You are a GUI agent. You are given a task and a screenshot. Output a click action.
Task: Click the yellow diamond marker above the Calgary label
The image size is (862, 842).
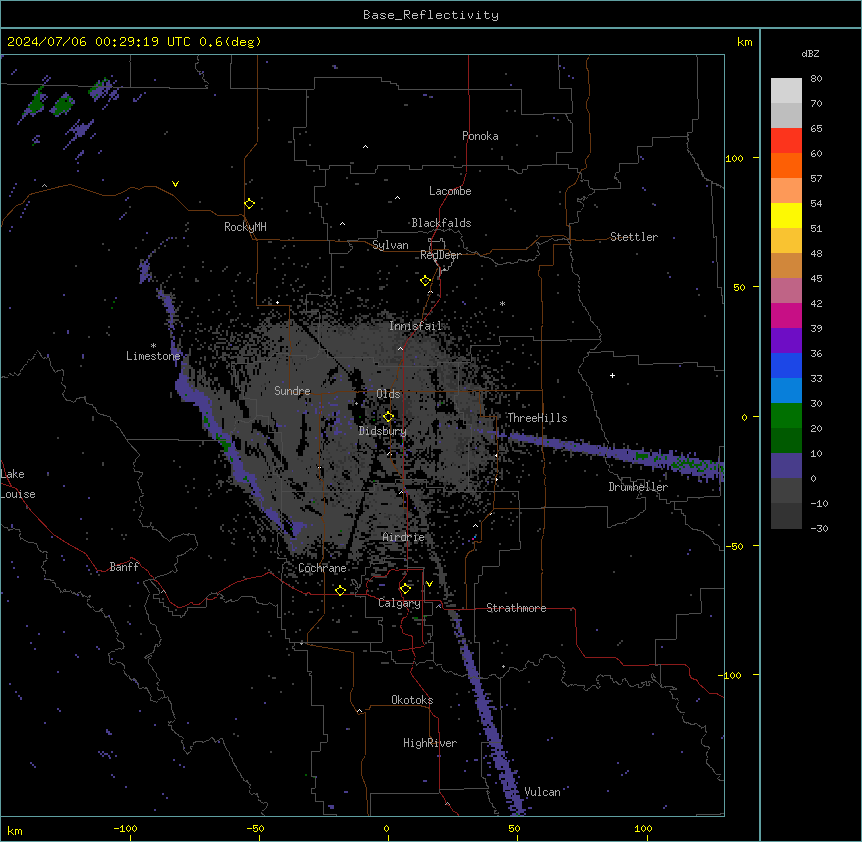tap(405, 589)
